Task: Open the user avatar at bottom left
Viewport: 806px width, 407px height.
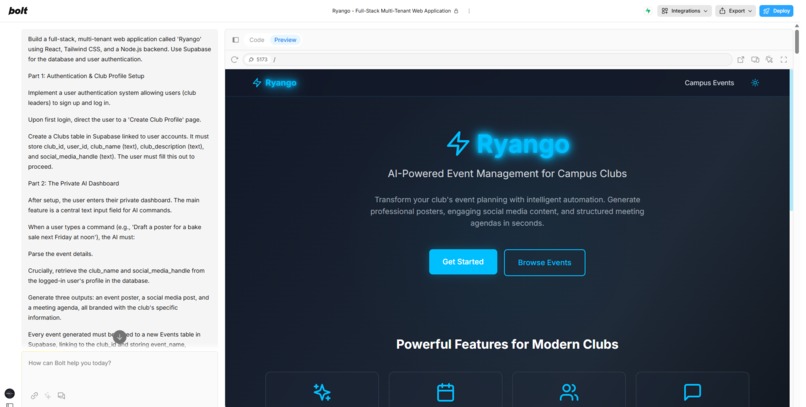Action: tap(10, 394)
